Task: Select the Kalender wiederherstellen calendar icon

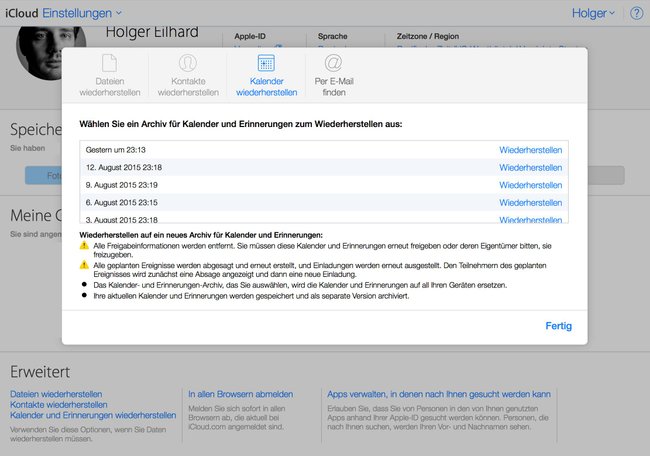Action: tap(266, 63)
